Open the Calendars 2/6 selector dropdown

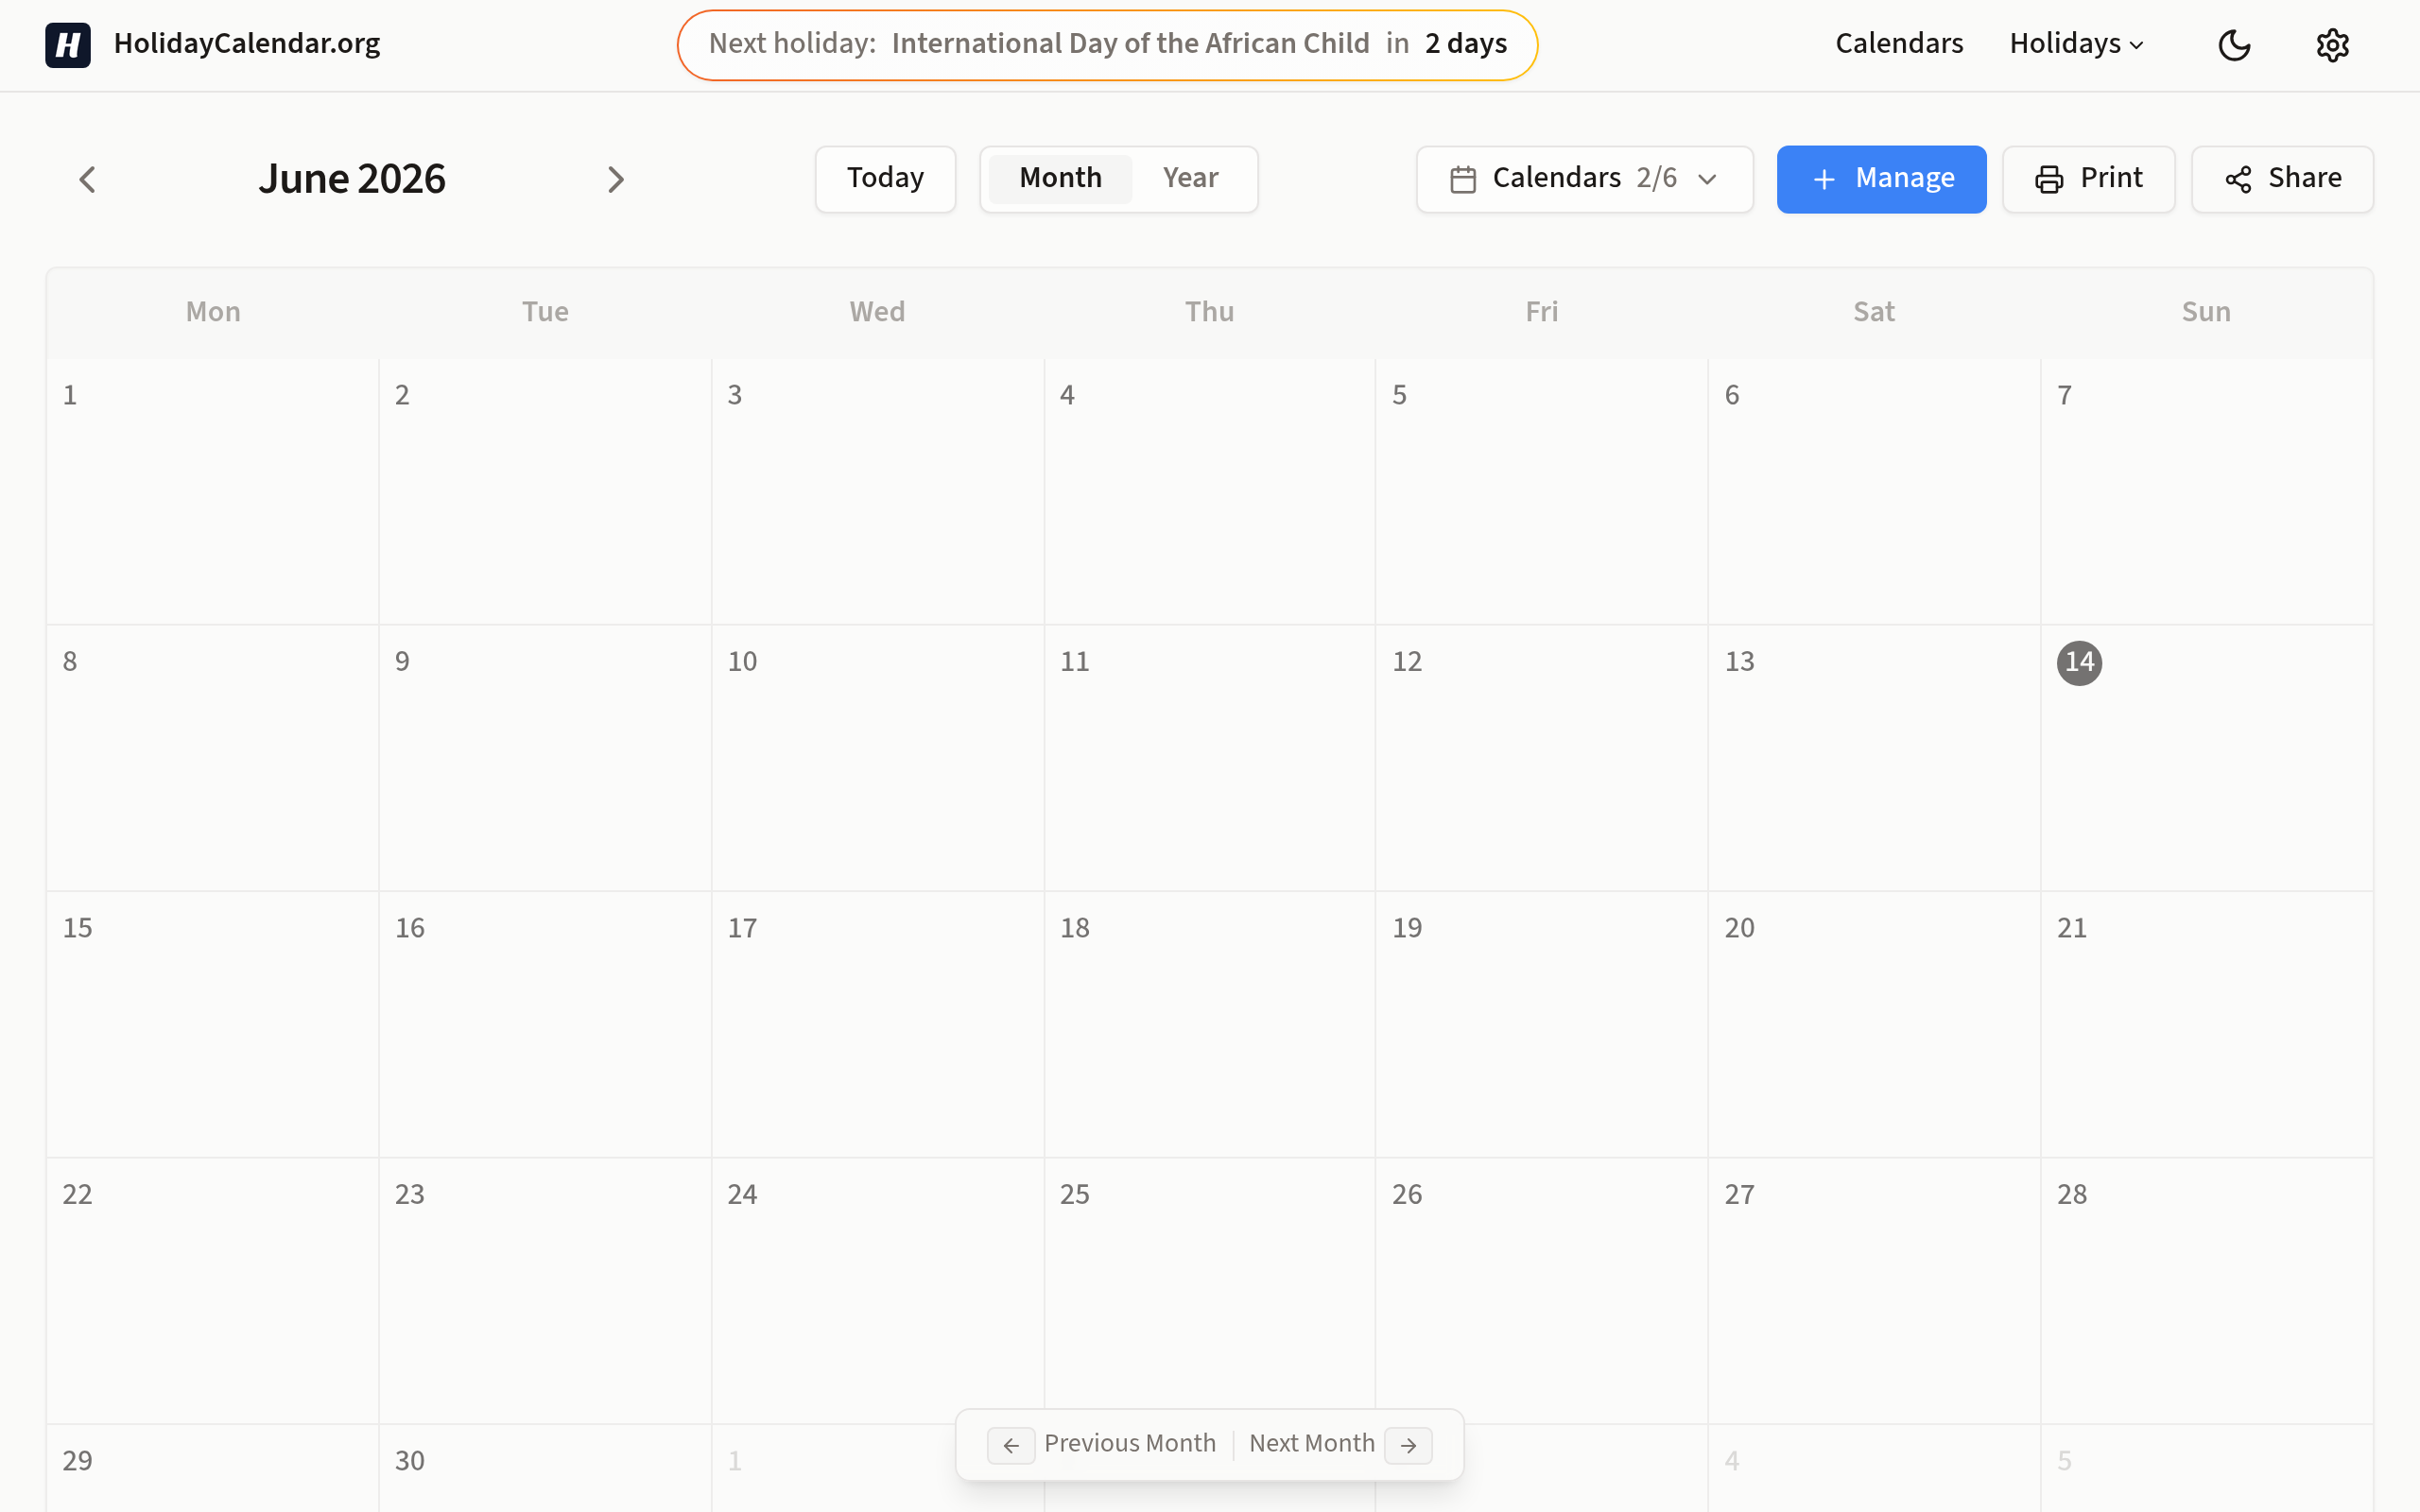click(1584, 179)
